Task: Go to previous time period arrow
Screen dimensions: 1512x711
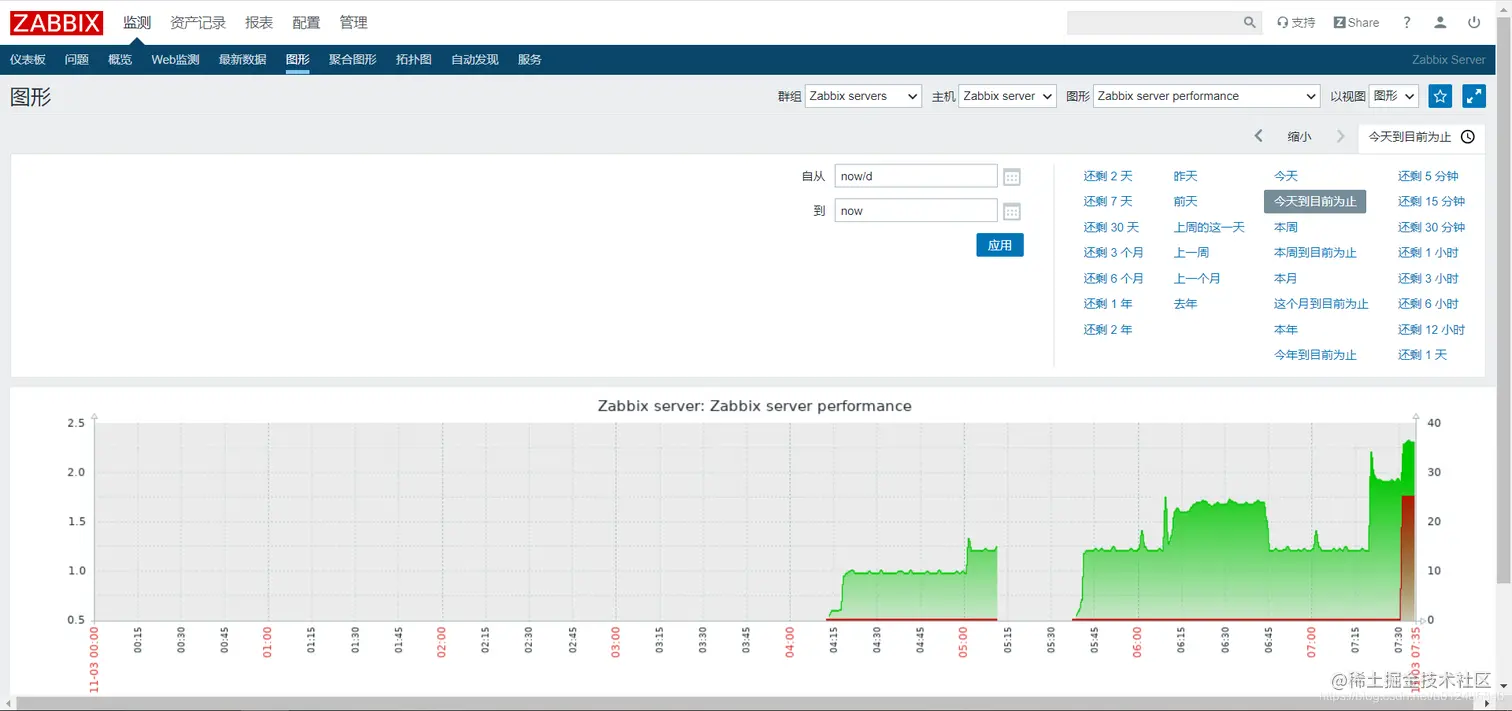Action: pos(1258,136)
